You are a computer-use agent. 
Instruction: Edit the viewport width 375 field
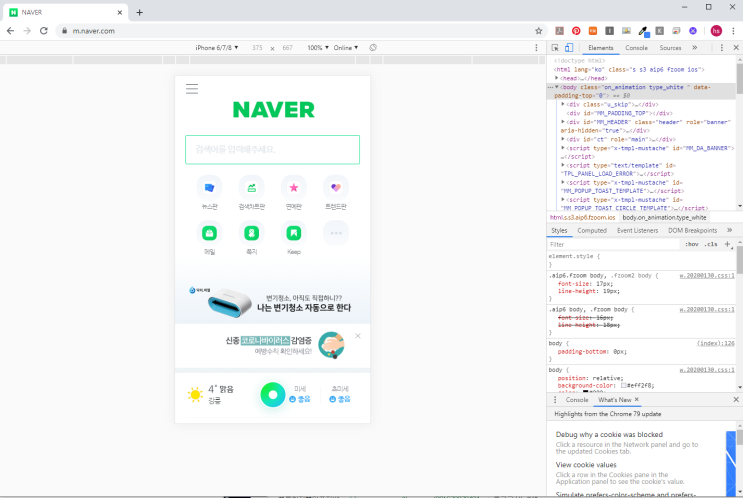(x=257, y=48)
